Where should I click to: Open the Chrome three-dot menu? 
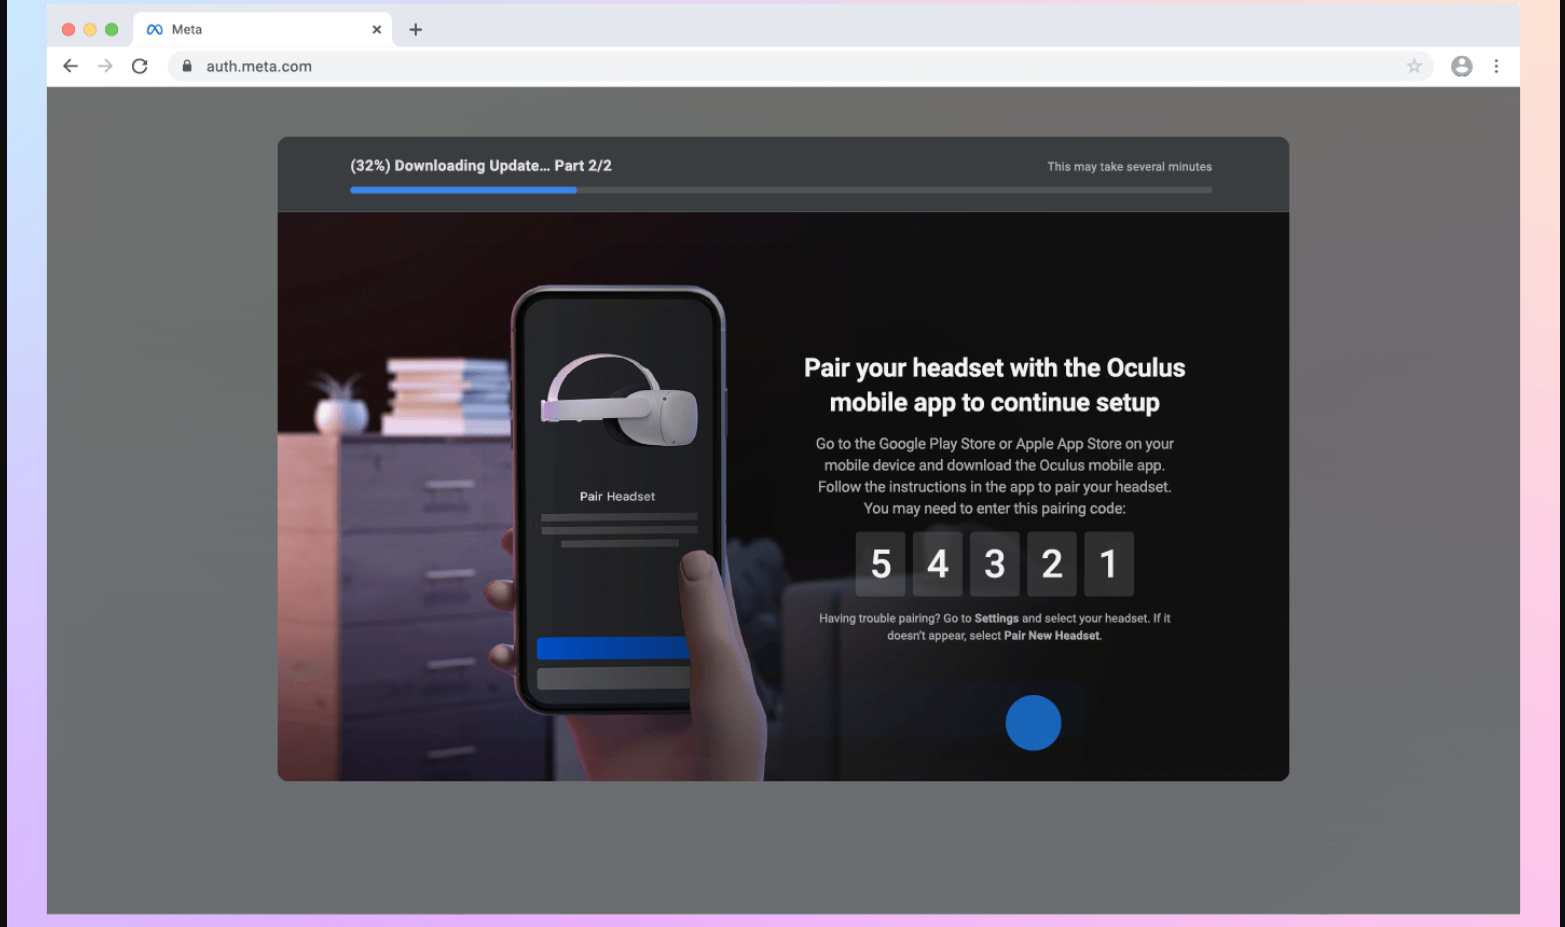point(1496,66)
